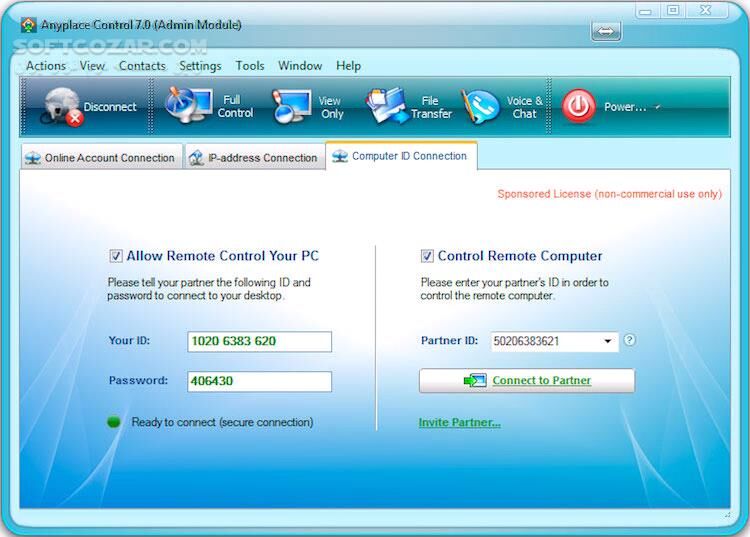The height and width of the screenshot is (537, 750).
Task: Switch to IP-address Connection tab
Action: tap(254, 157)
